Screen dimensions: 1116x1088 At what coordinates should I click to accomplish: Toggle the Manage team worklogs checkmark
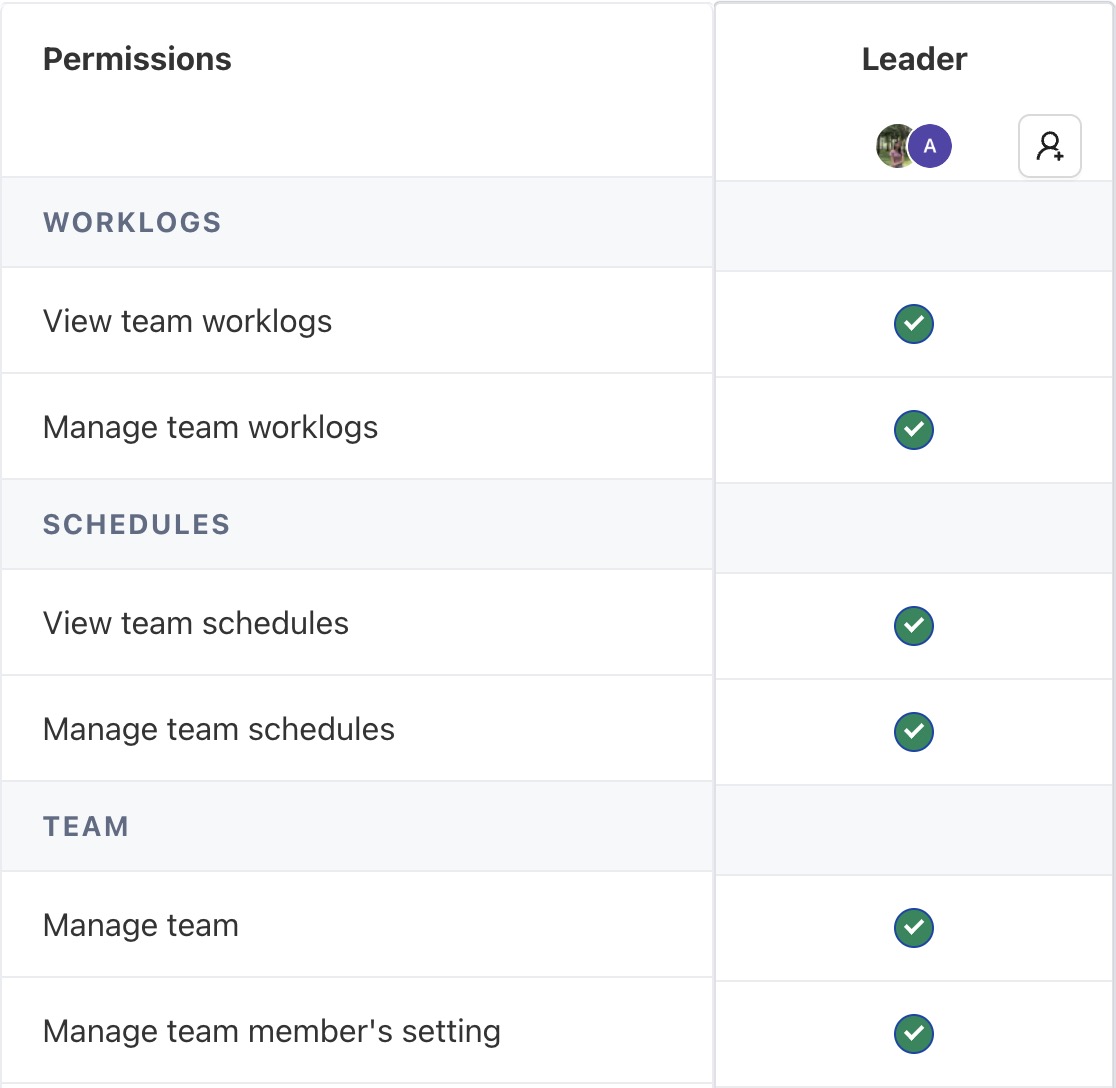[913, 430]
